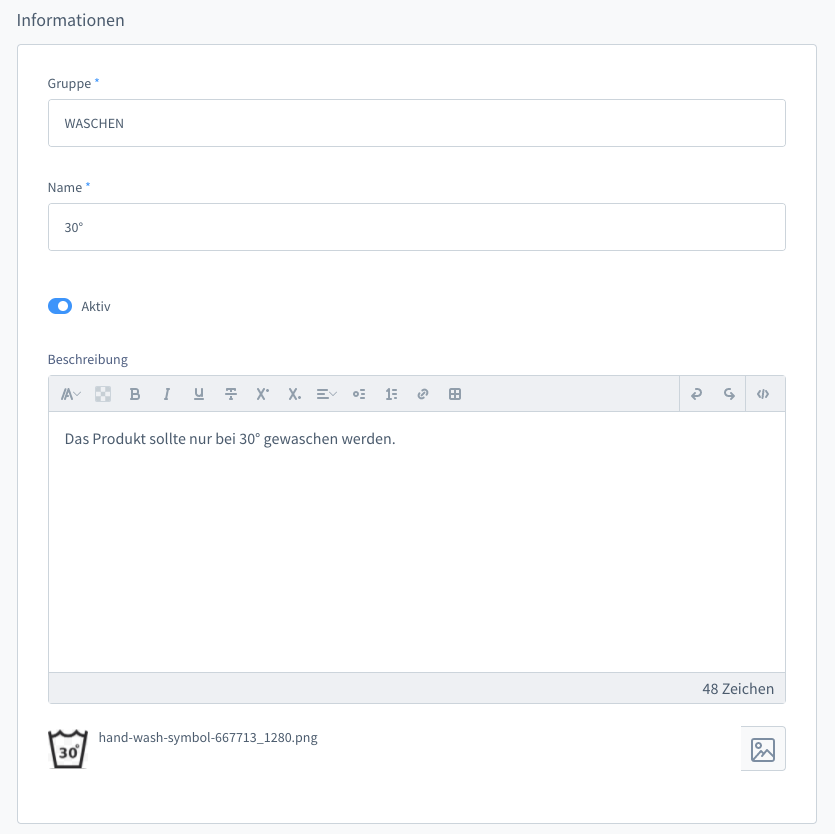Click the Gruppe input field
This screenshot has width=835, height=834.
click(416, 123)
